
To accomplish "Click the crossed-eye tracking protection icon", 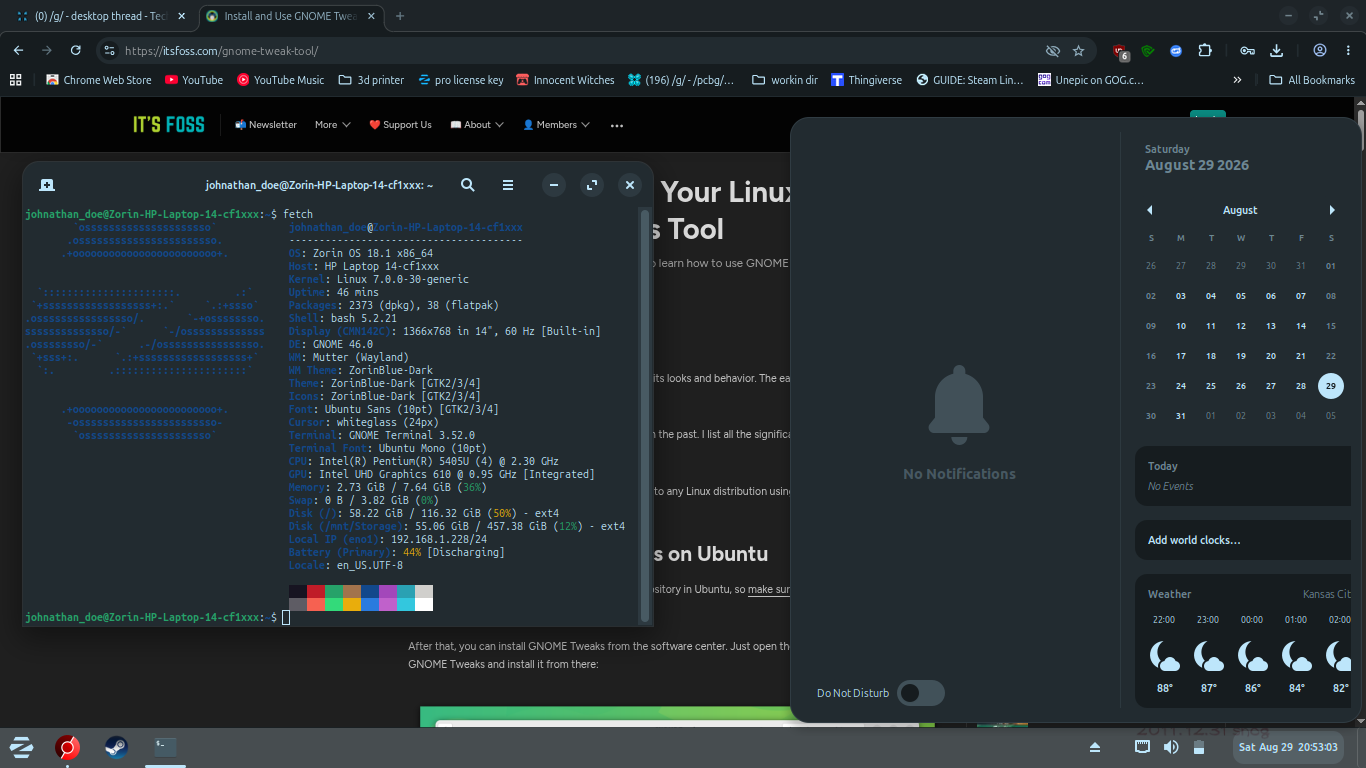I will pos(1052,50).
